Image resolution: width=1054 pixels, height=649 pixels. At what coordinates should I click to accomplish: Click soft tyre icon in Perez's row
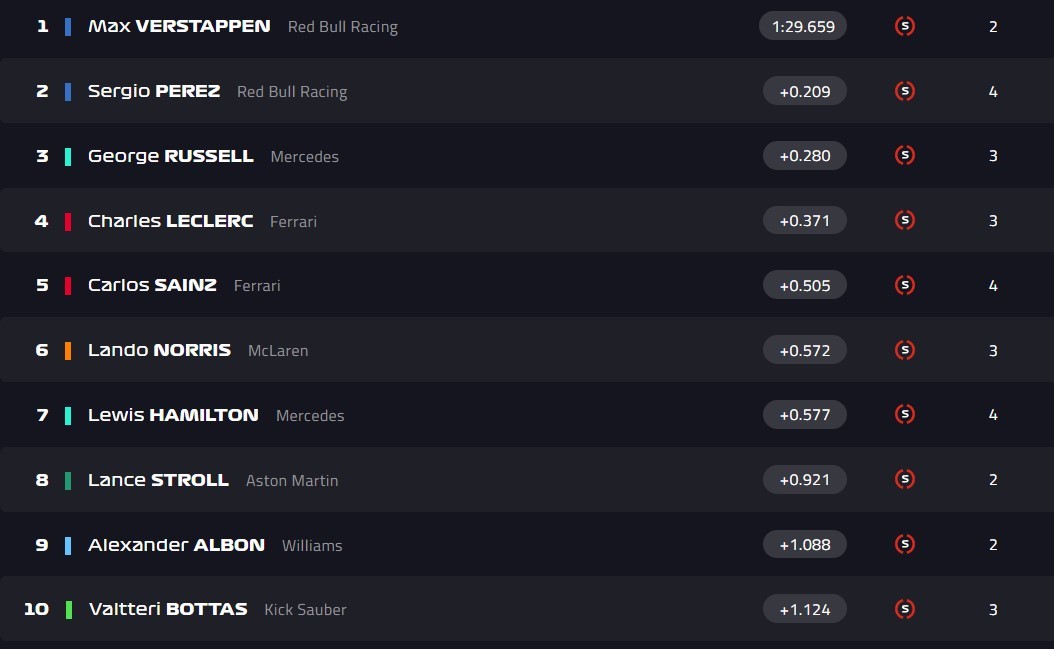coord(905,91)
